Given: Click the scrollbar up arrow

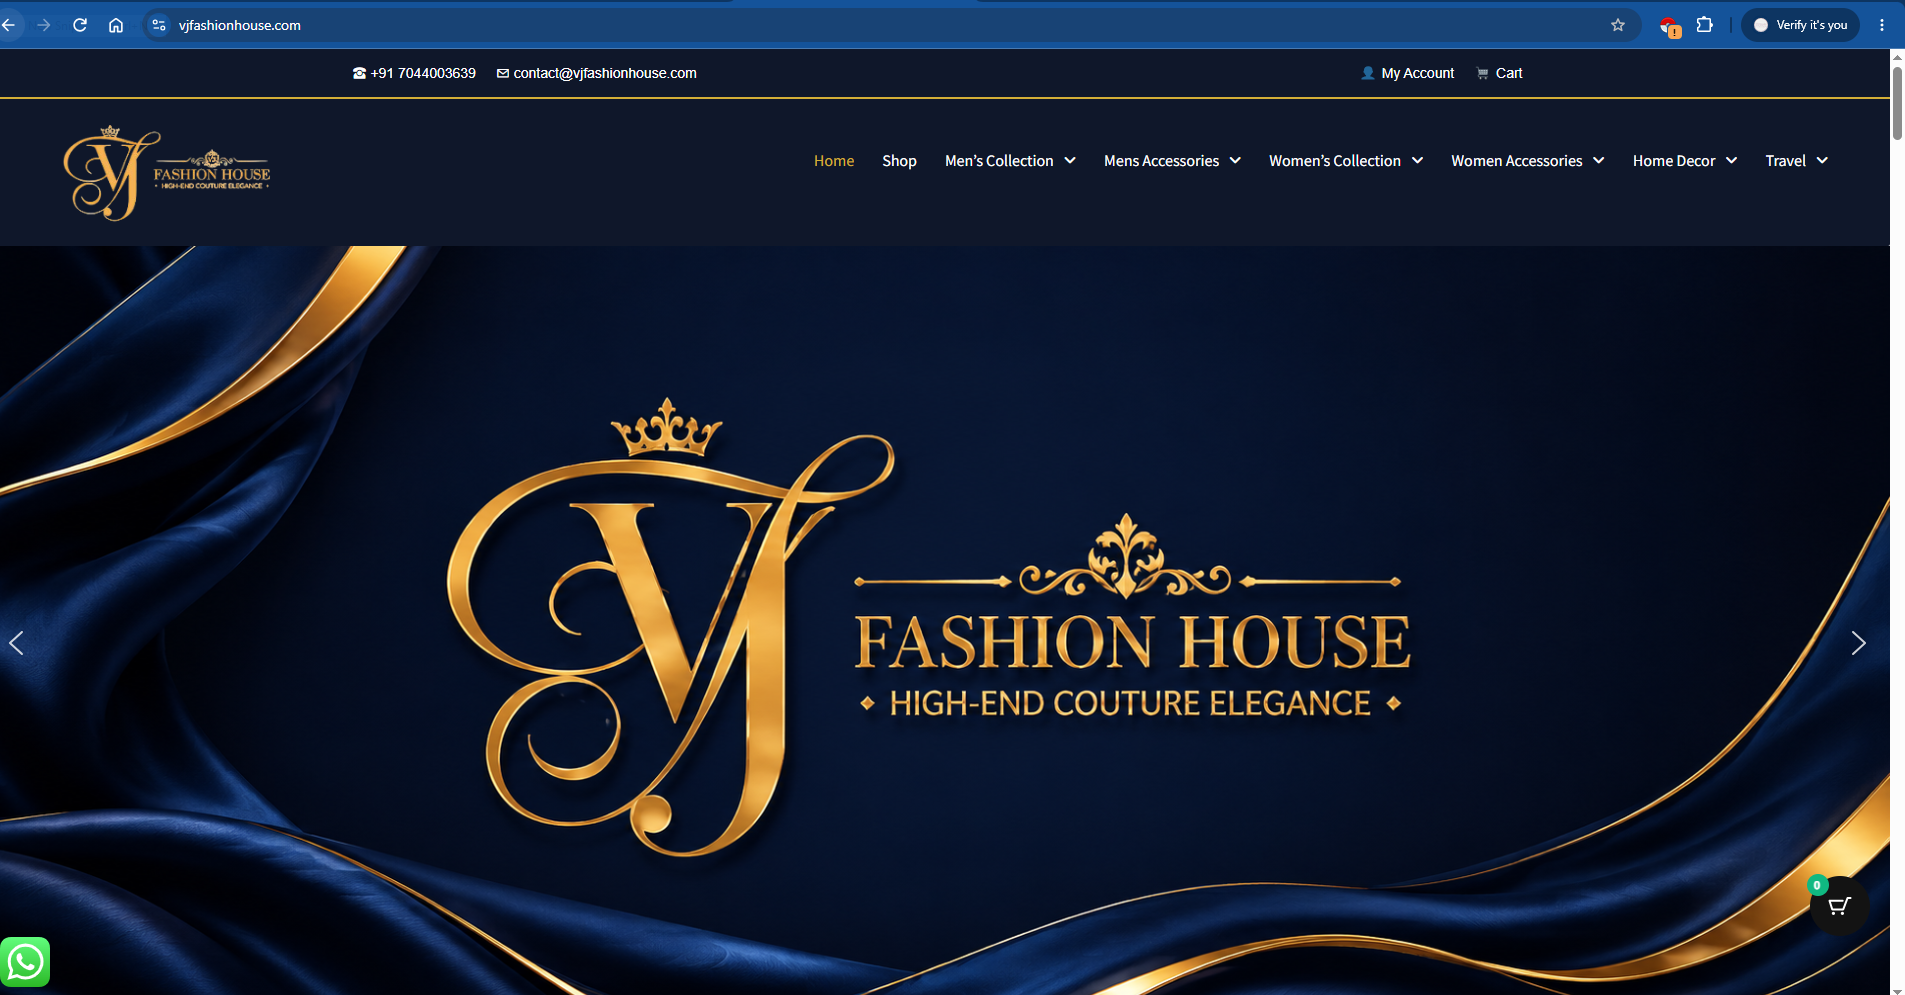Looking at the screenshot, I should (1897, 56).
